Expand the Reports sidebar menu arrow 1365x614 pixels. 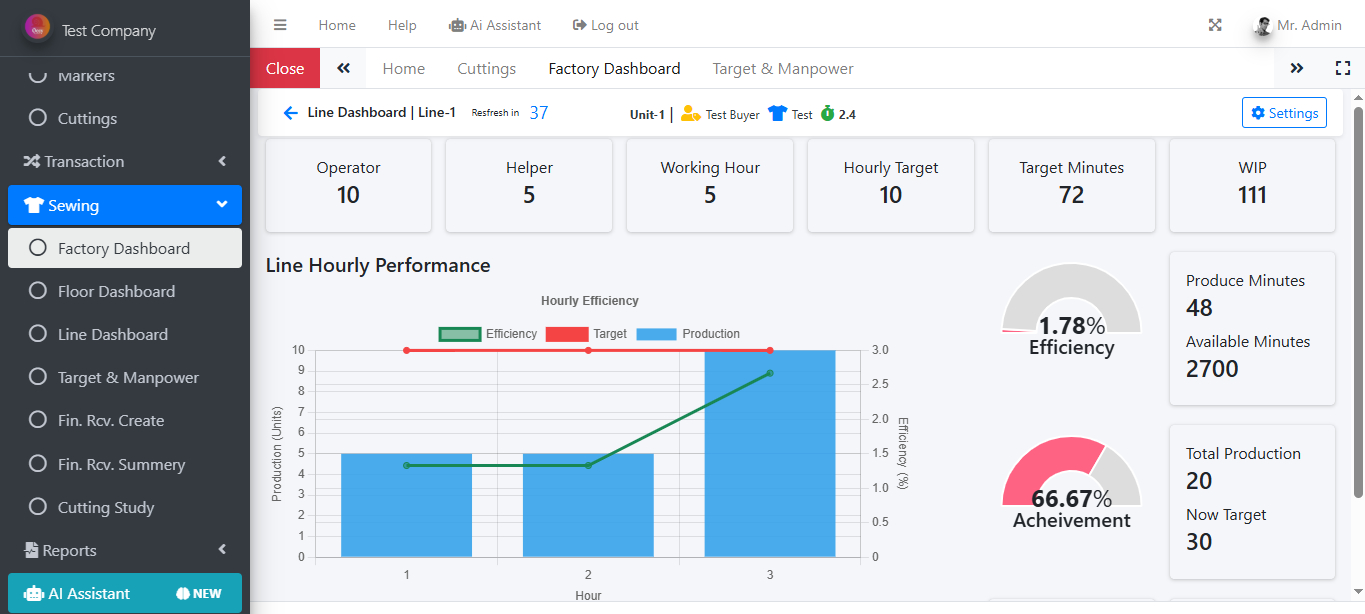(x=222, y=550)
